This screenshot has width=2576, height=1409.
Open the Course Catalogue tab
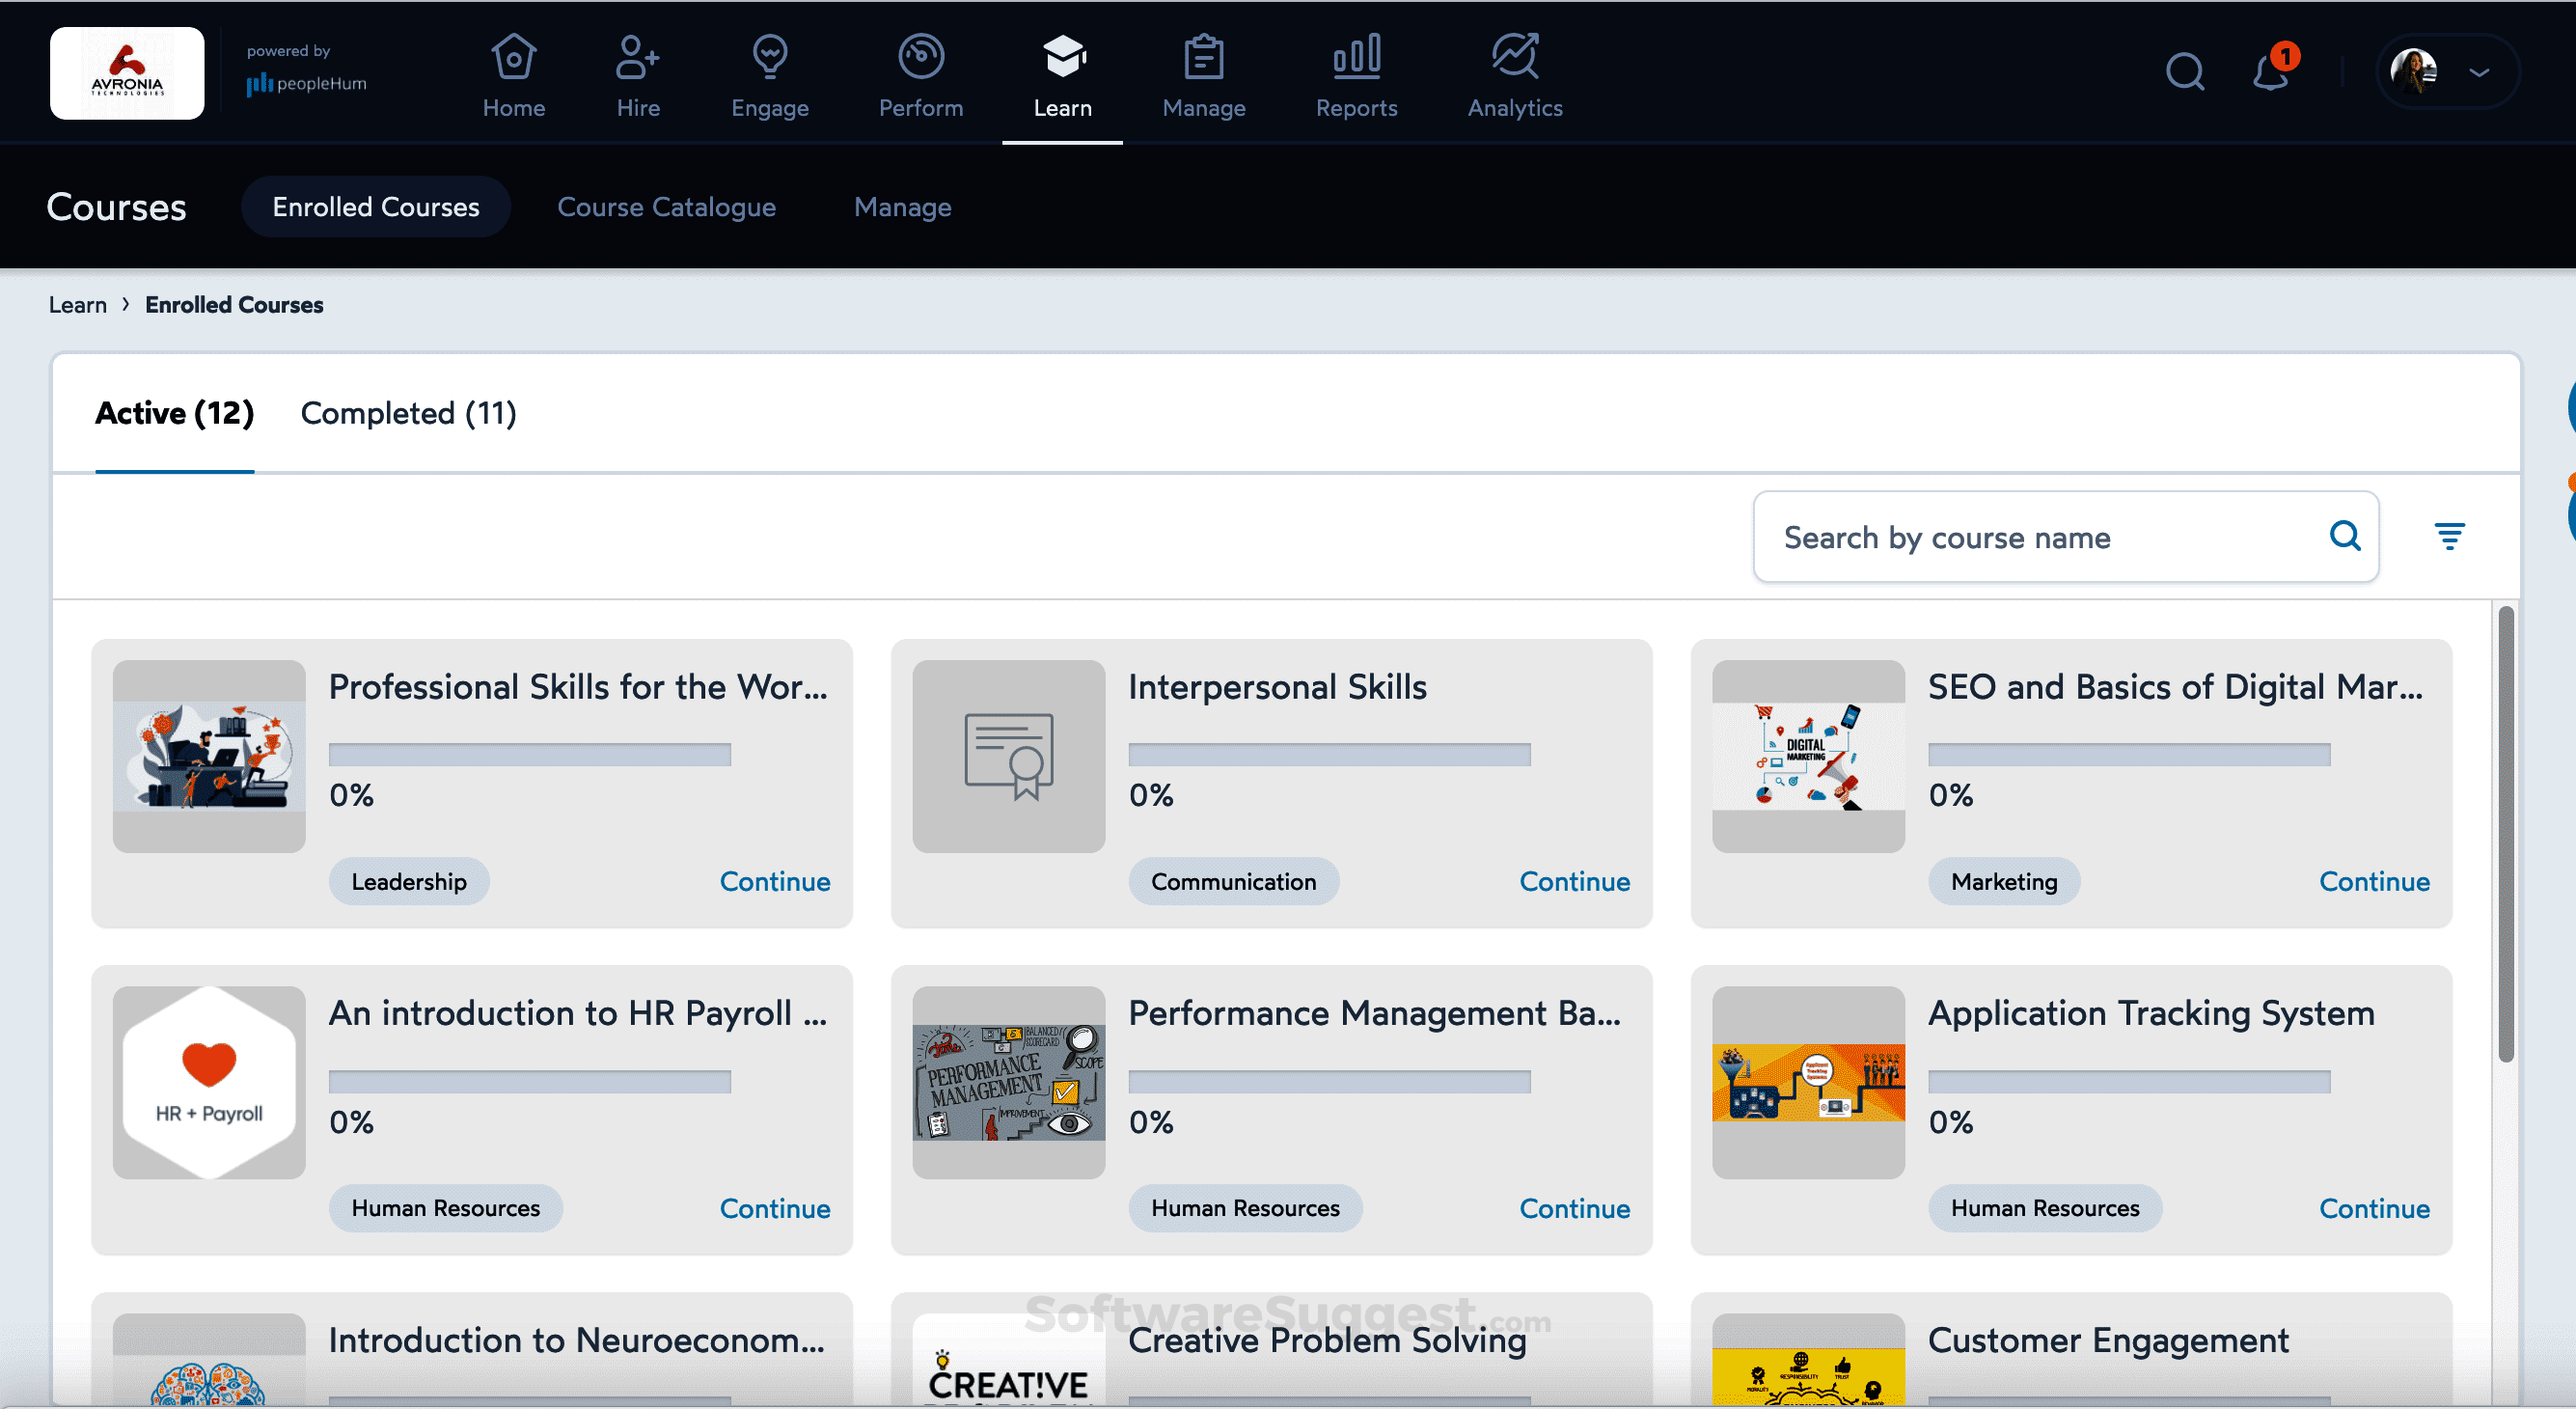click(x=666, y=207)
